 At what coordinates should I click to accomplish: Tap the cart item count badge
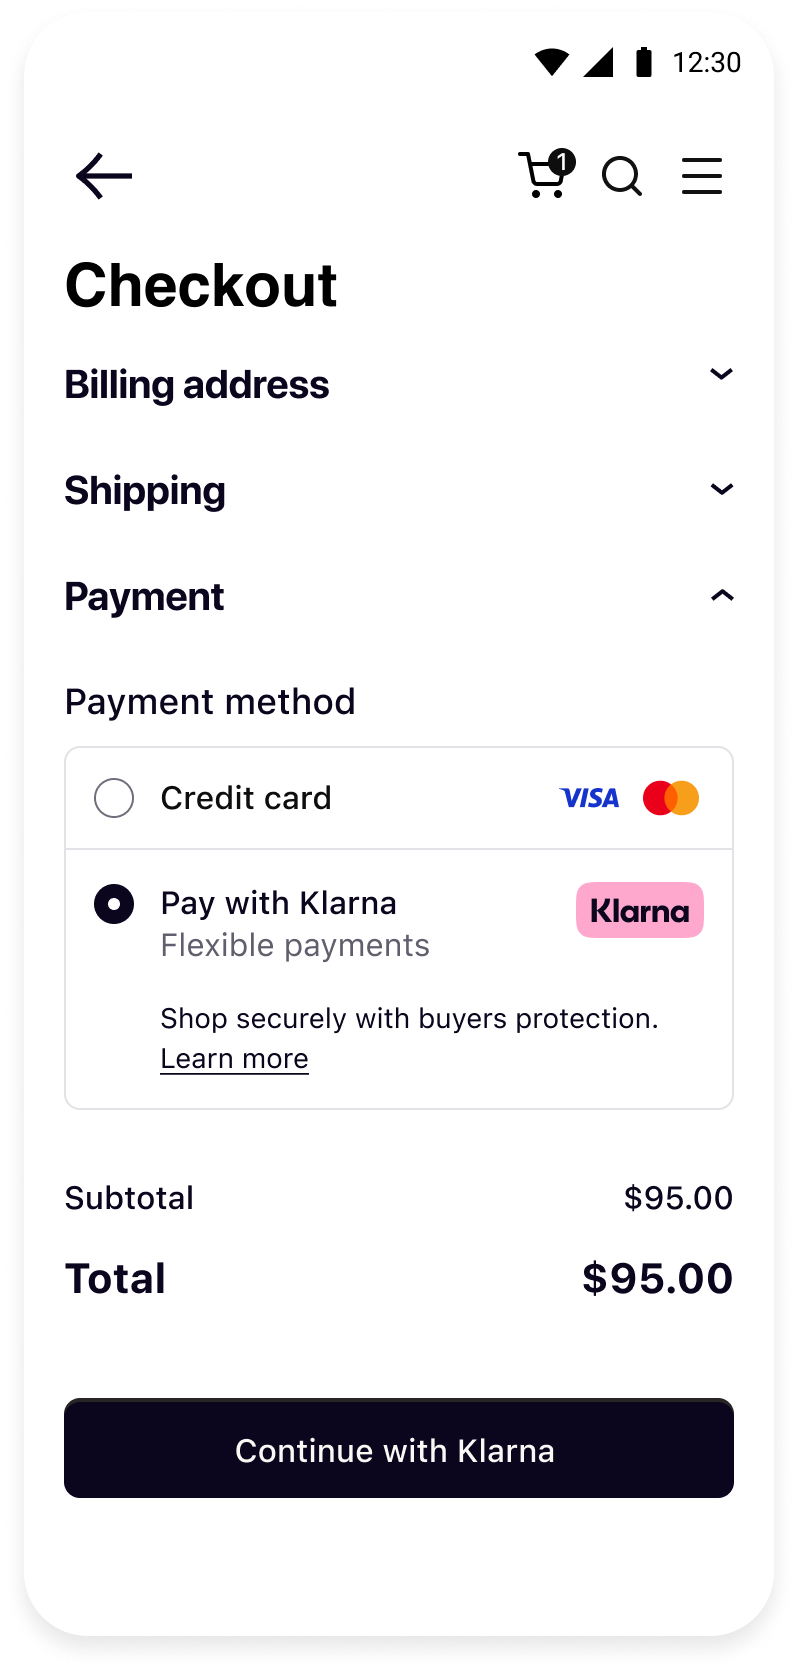click(562, 161)
